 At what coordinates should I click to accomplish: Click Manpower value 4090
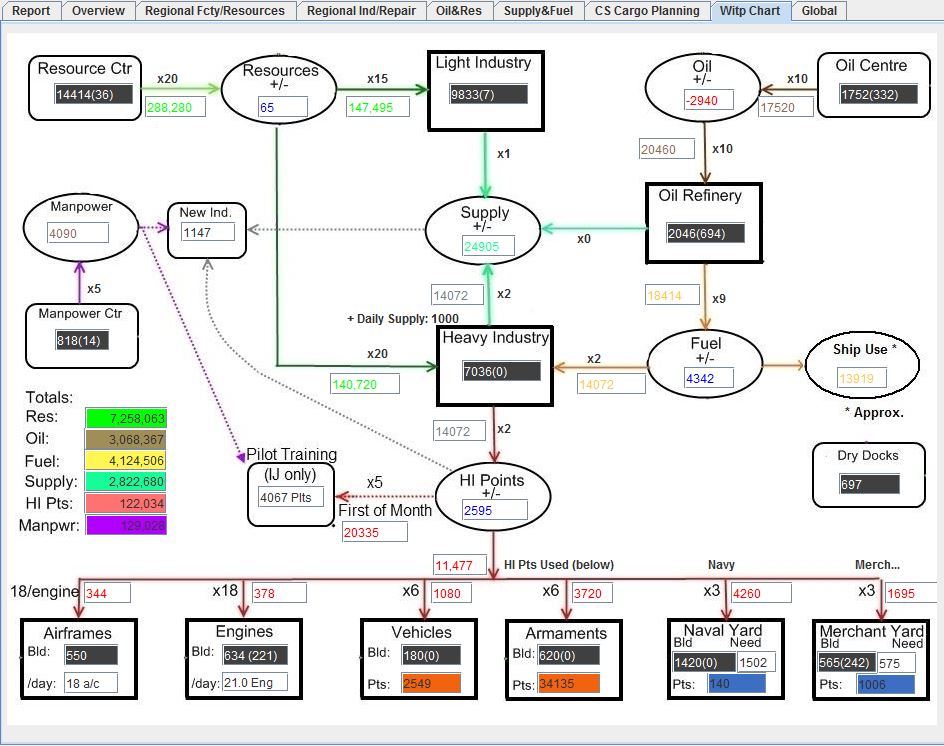[x=78, y=233]
